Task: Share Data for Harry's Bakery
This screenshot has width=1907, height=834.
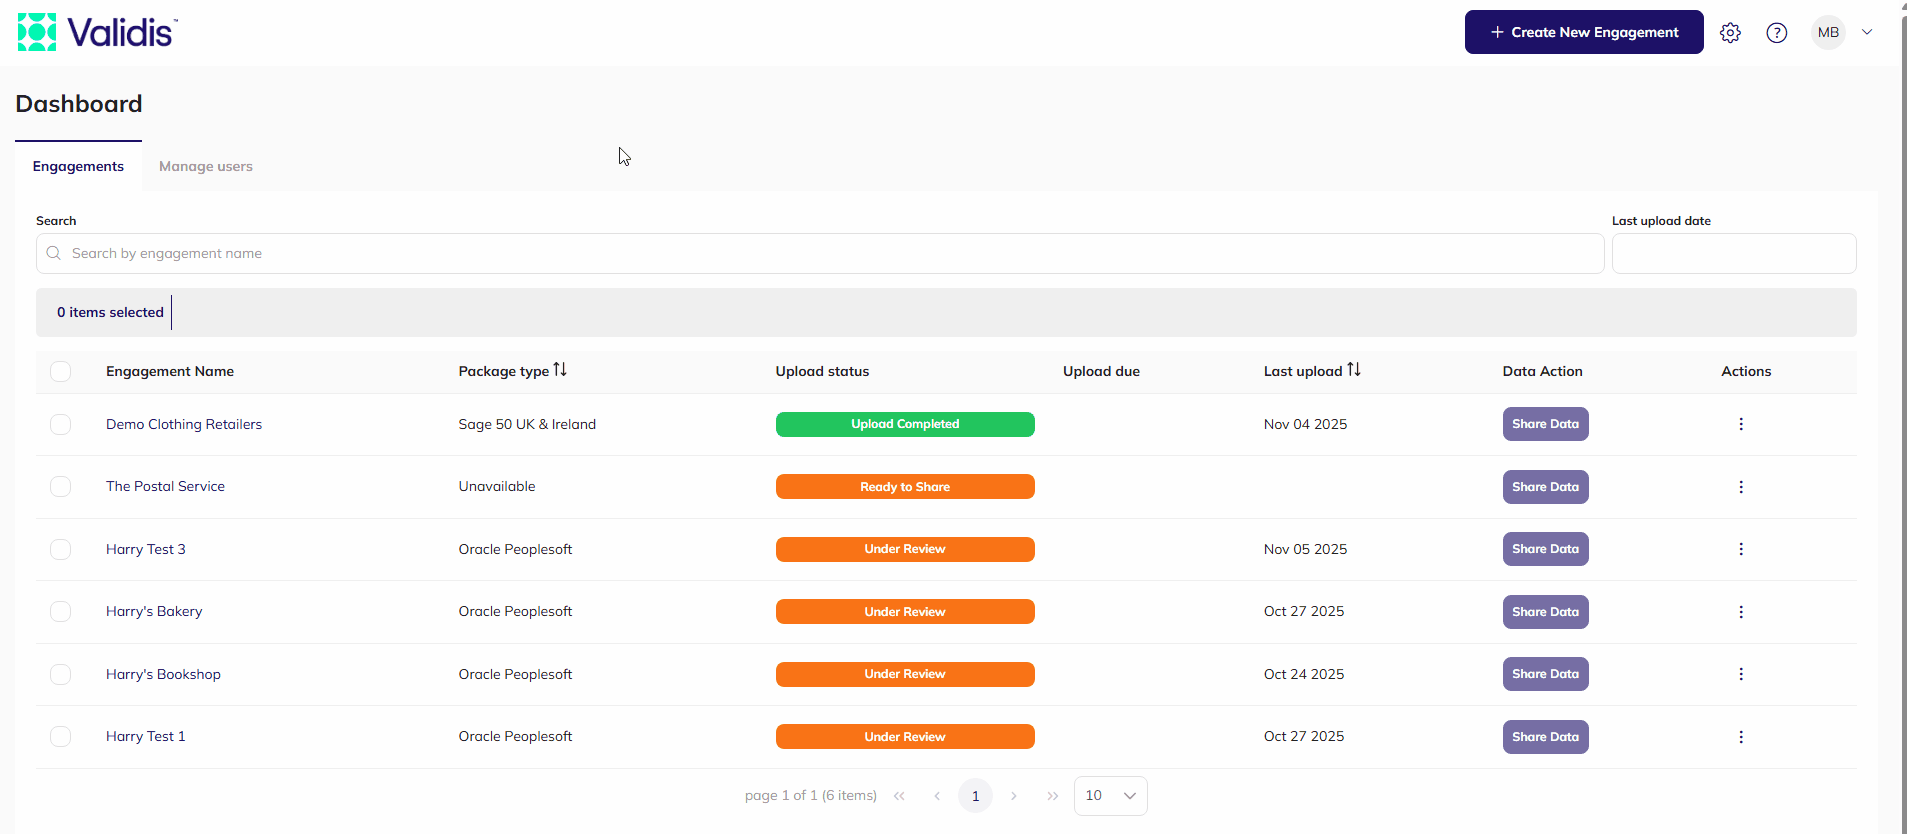Action: pyautogui.click(x=1545, y=612)
